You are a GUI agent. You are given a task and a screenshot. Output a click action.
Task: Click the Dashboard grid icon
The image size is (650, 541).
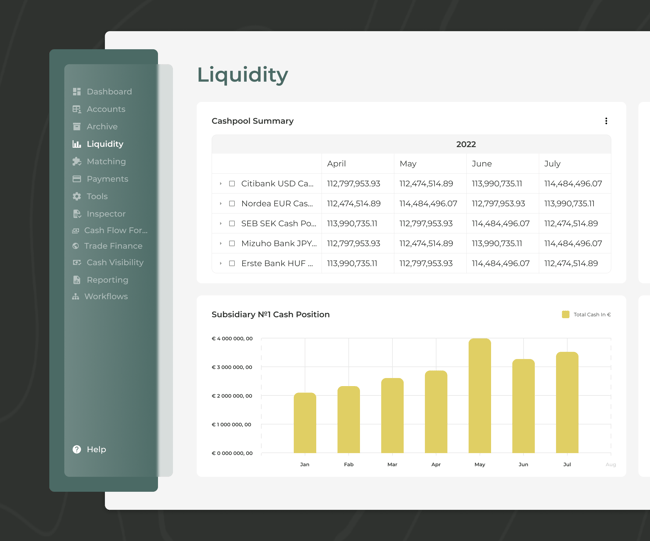coord(77,92)
